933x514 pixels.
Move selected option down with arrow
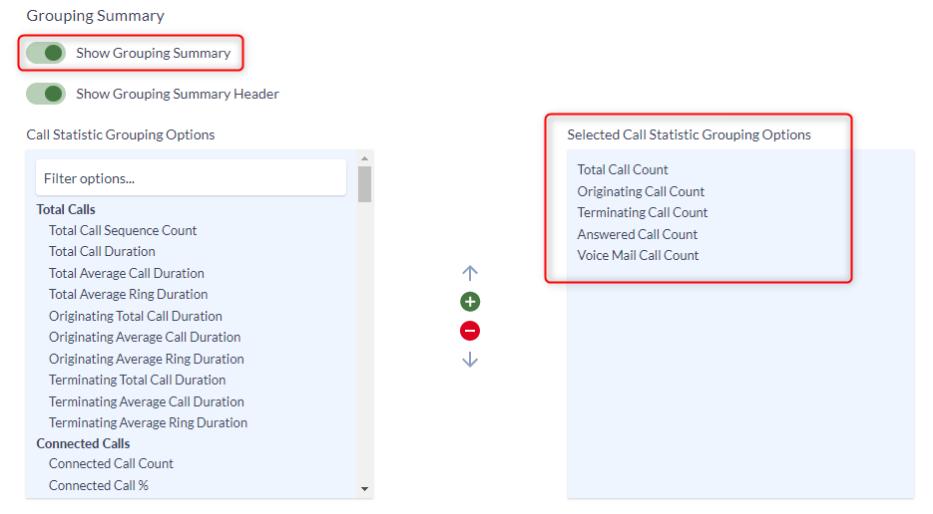coord(470,359)
